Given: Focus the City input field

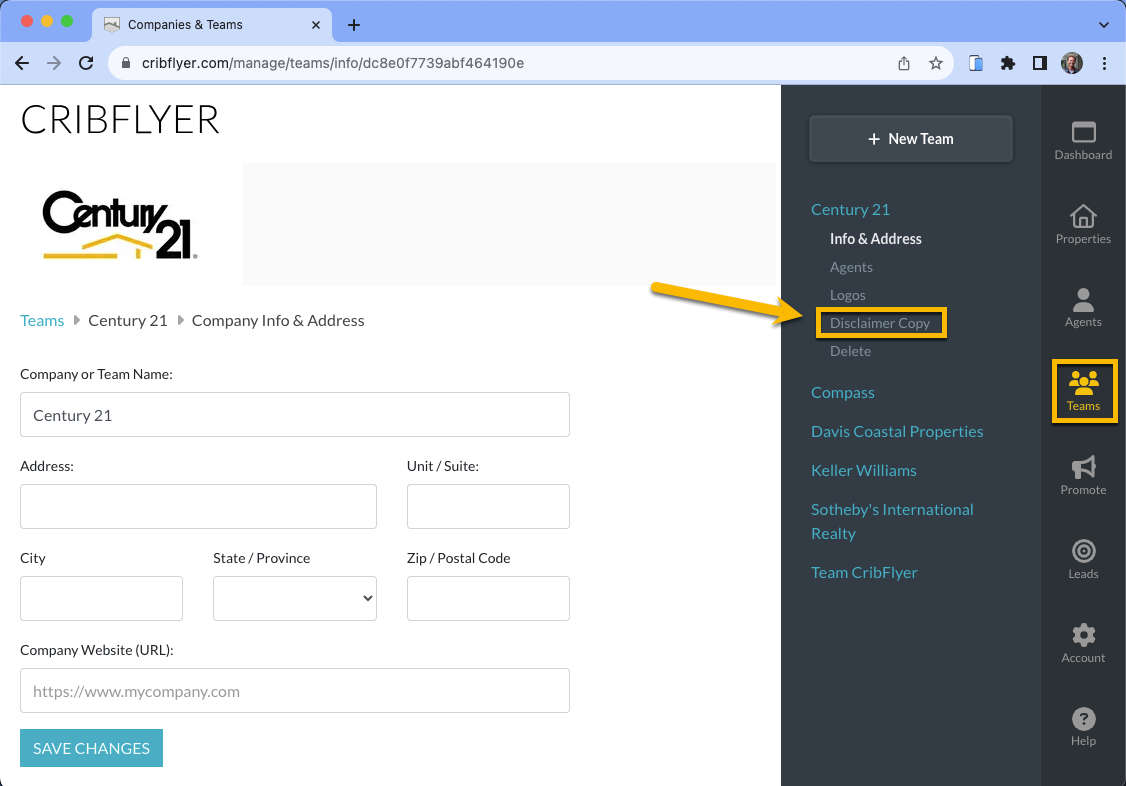Looking at the screenshot, I should [101, 598].
